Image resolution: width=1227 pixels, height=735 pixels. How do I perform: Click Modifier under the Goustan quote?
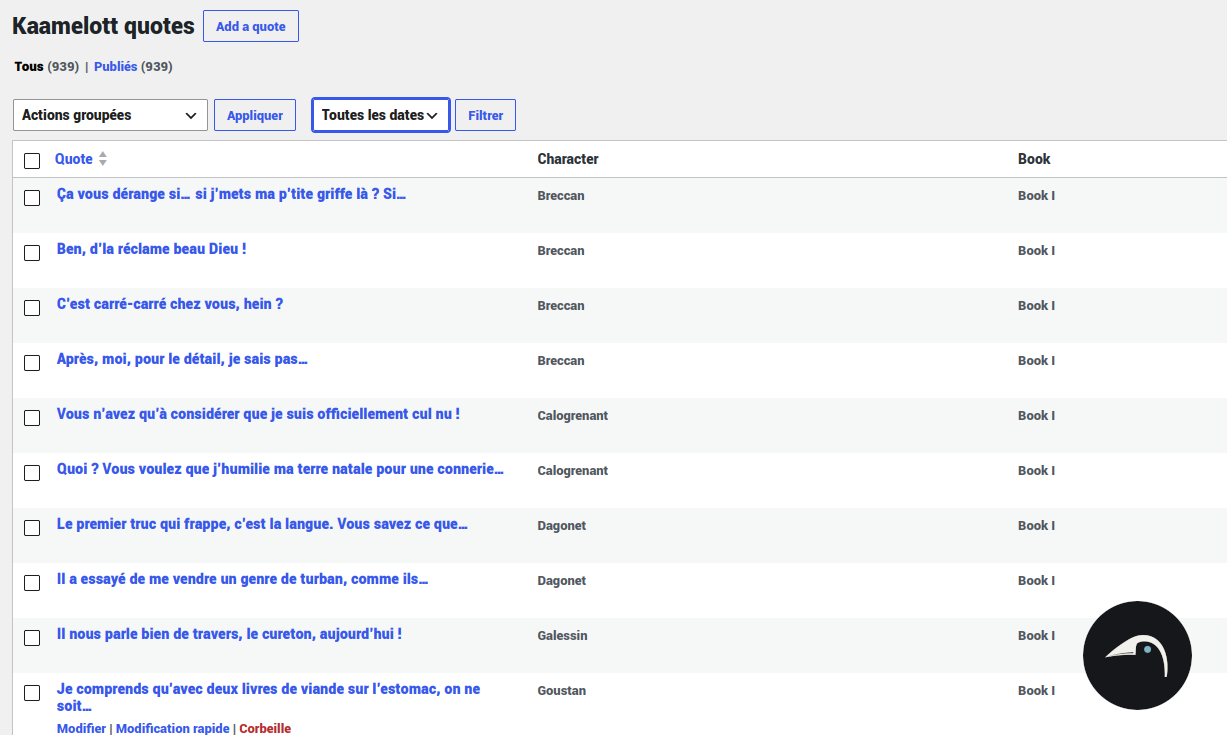(81, 728)
